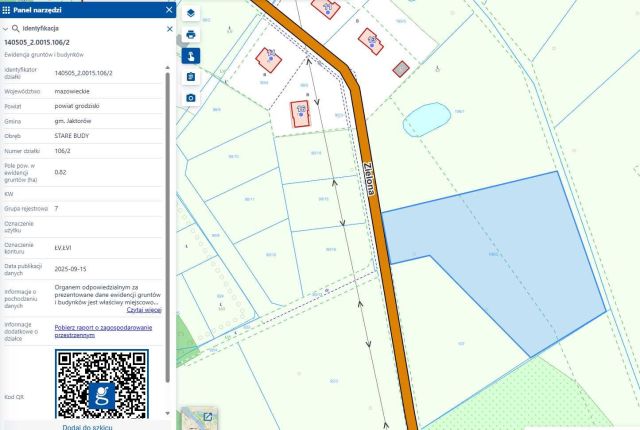Screen dimensions: 640x430
Task: Click the gray building on the map
Action: coord(401,69)
